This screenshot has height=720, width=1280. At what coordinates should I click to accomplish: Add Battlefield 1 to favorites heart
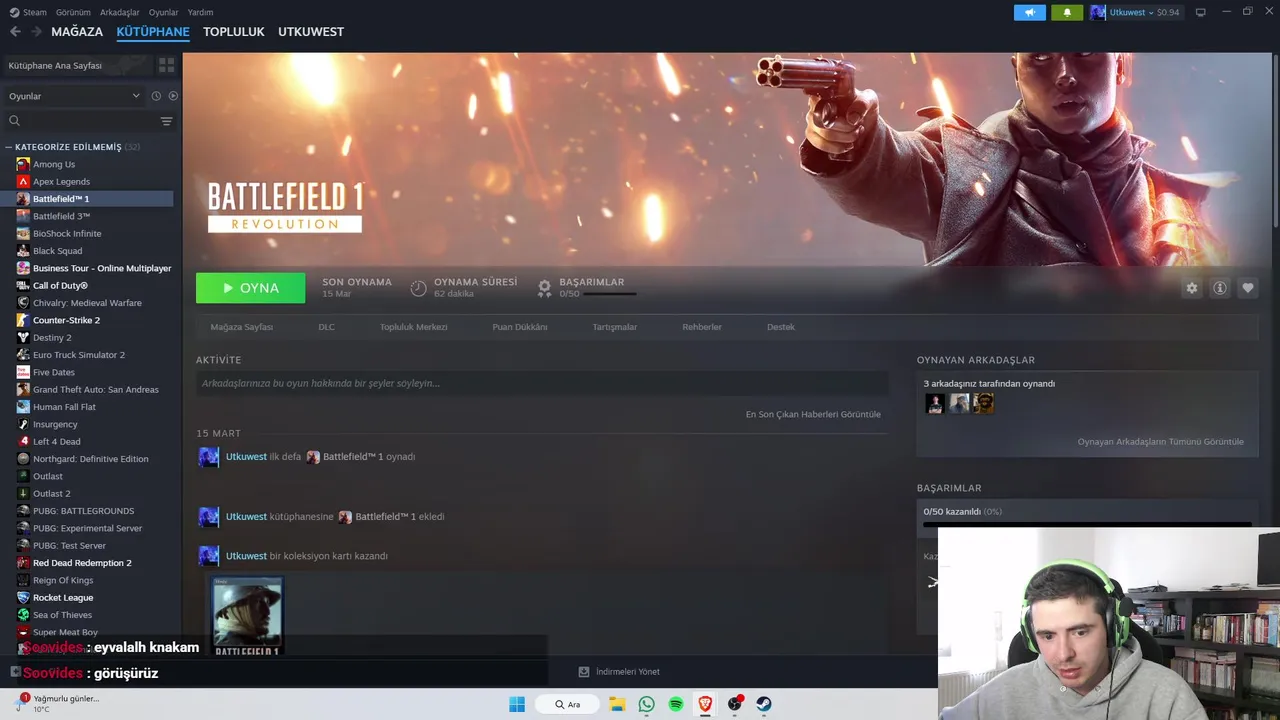coord(1248,288)
